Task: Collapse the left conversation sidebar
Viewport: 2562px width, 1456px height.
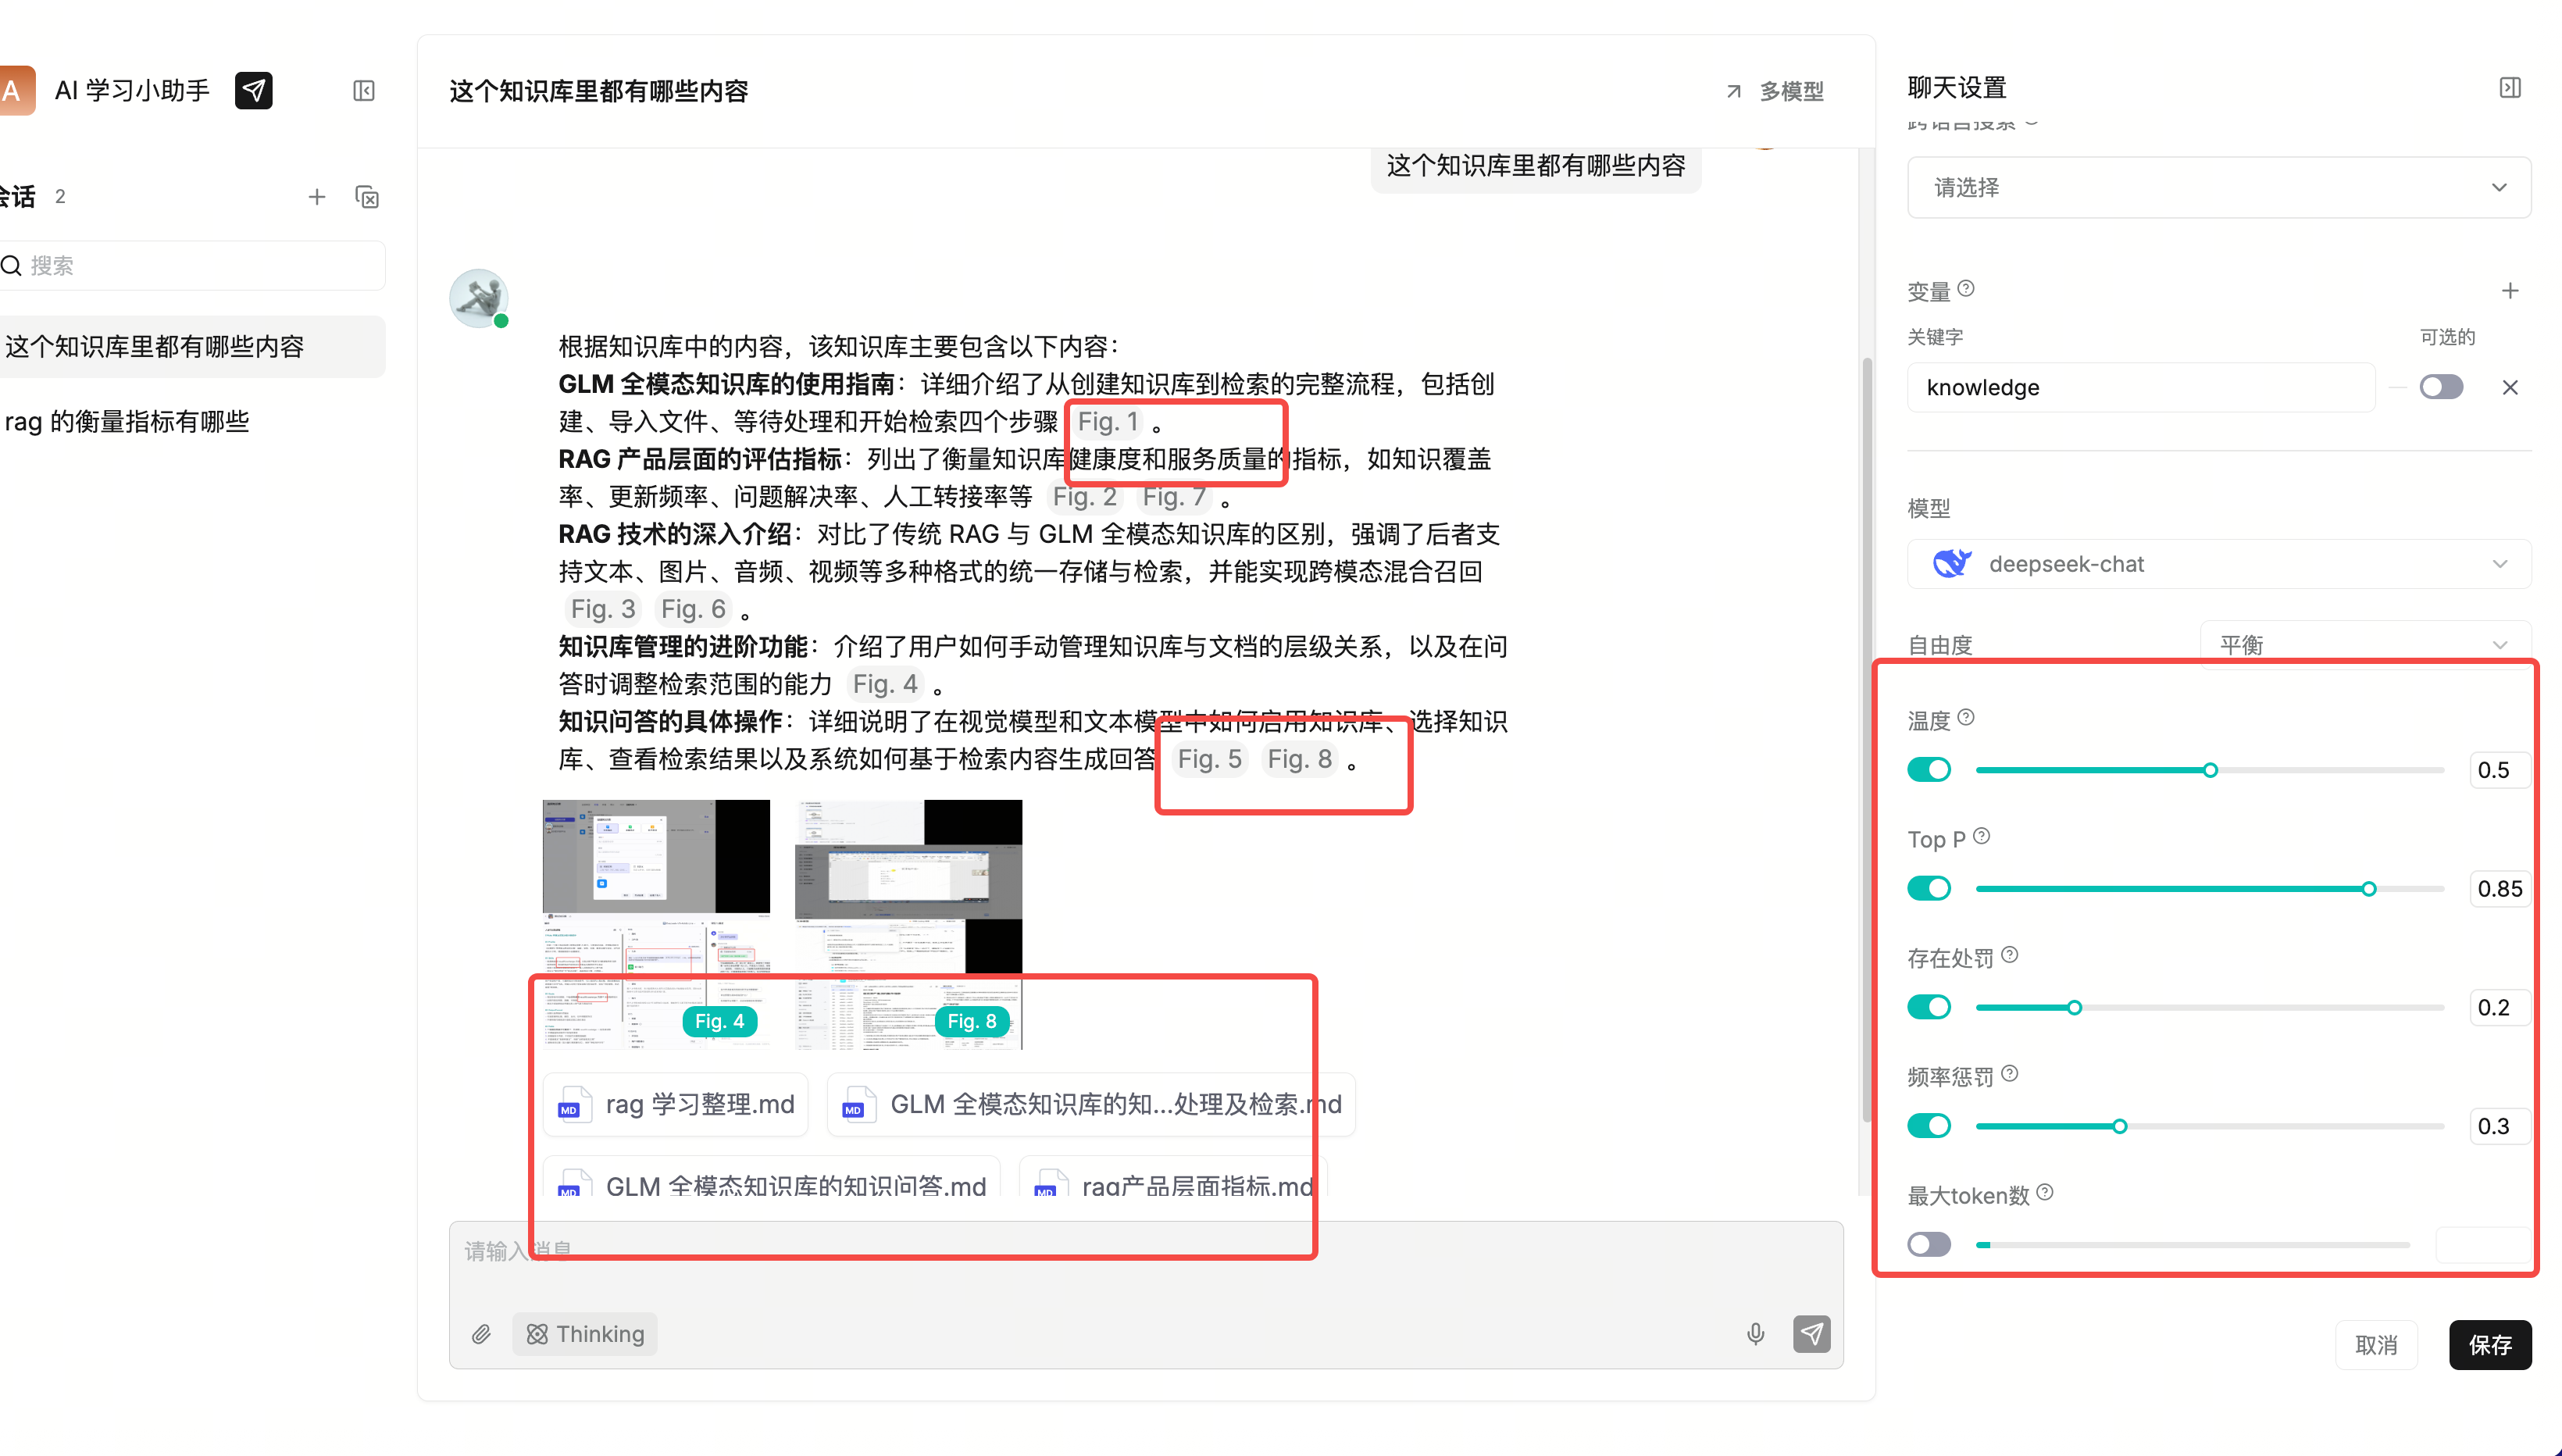Action: click(x=364, y=91)
